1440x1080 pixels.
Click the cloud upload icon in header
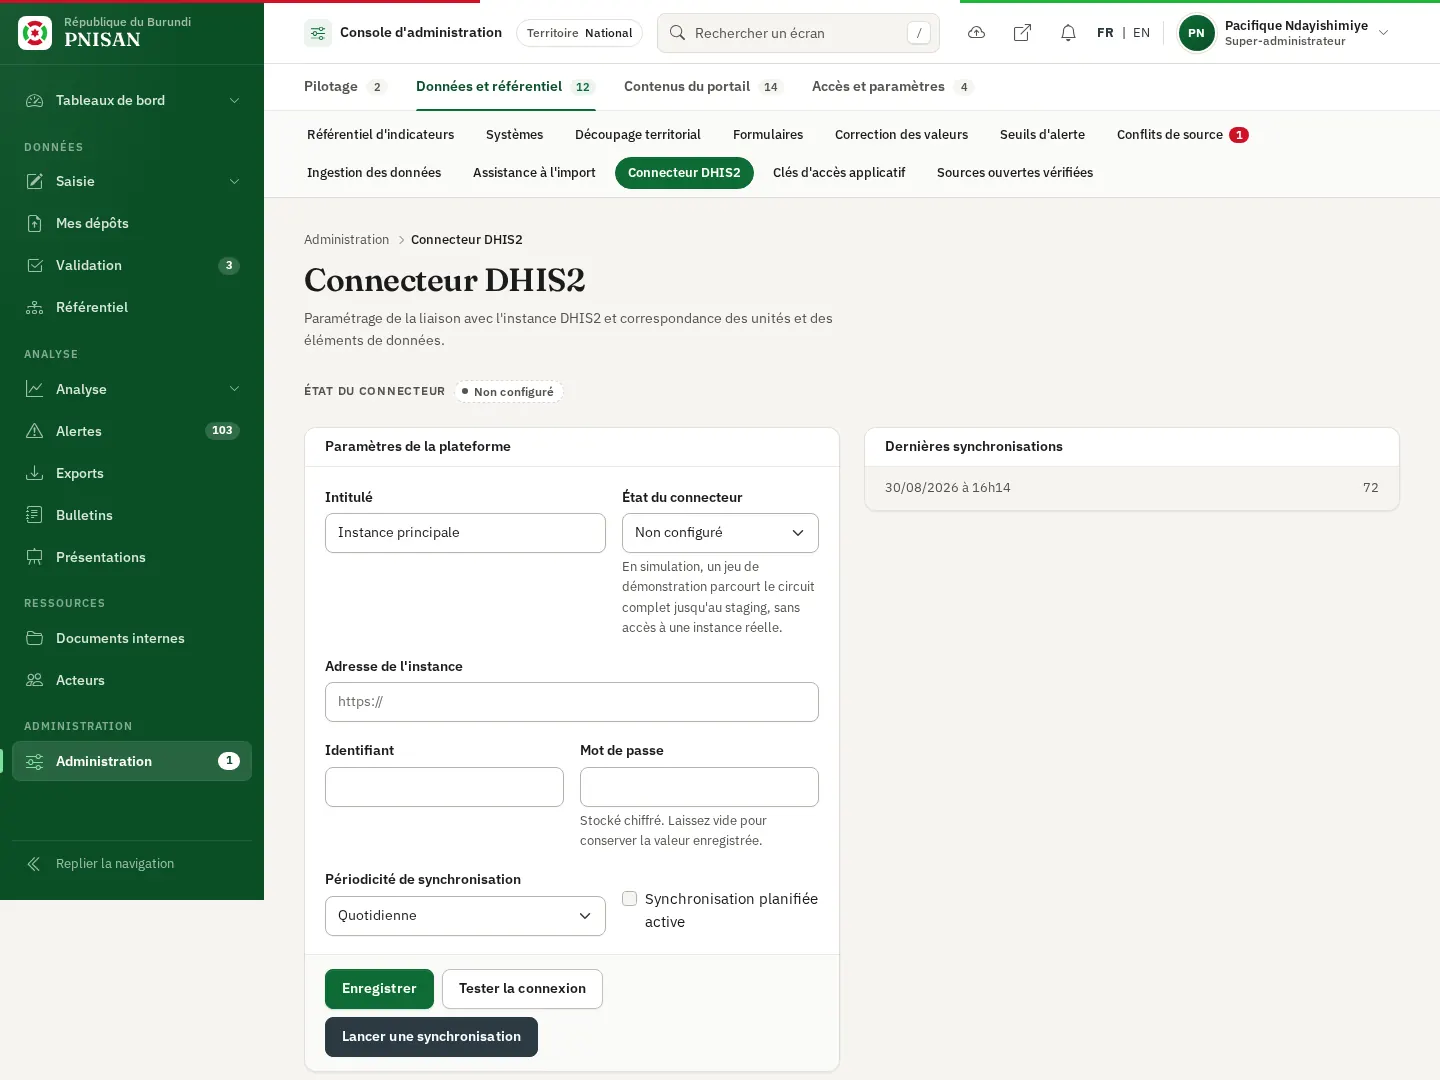(977, 33)
